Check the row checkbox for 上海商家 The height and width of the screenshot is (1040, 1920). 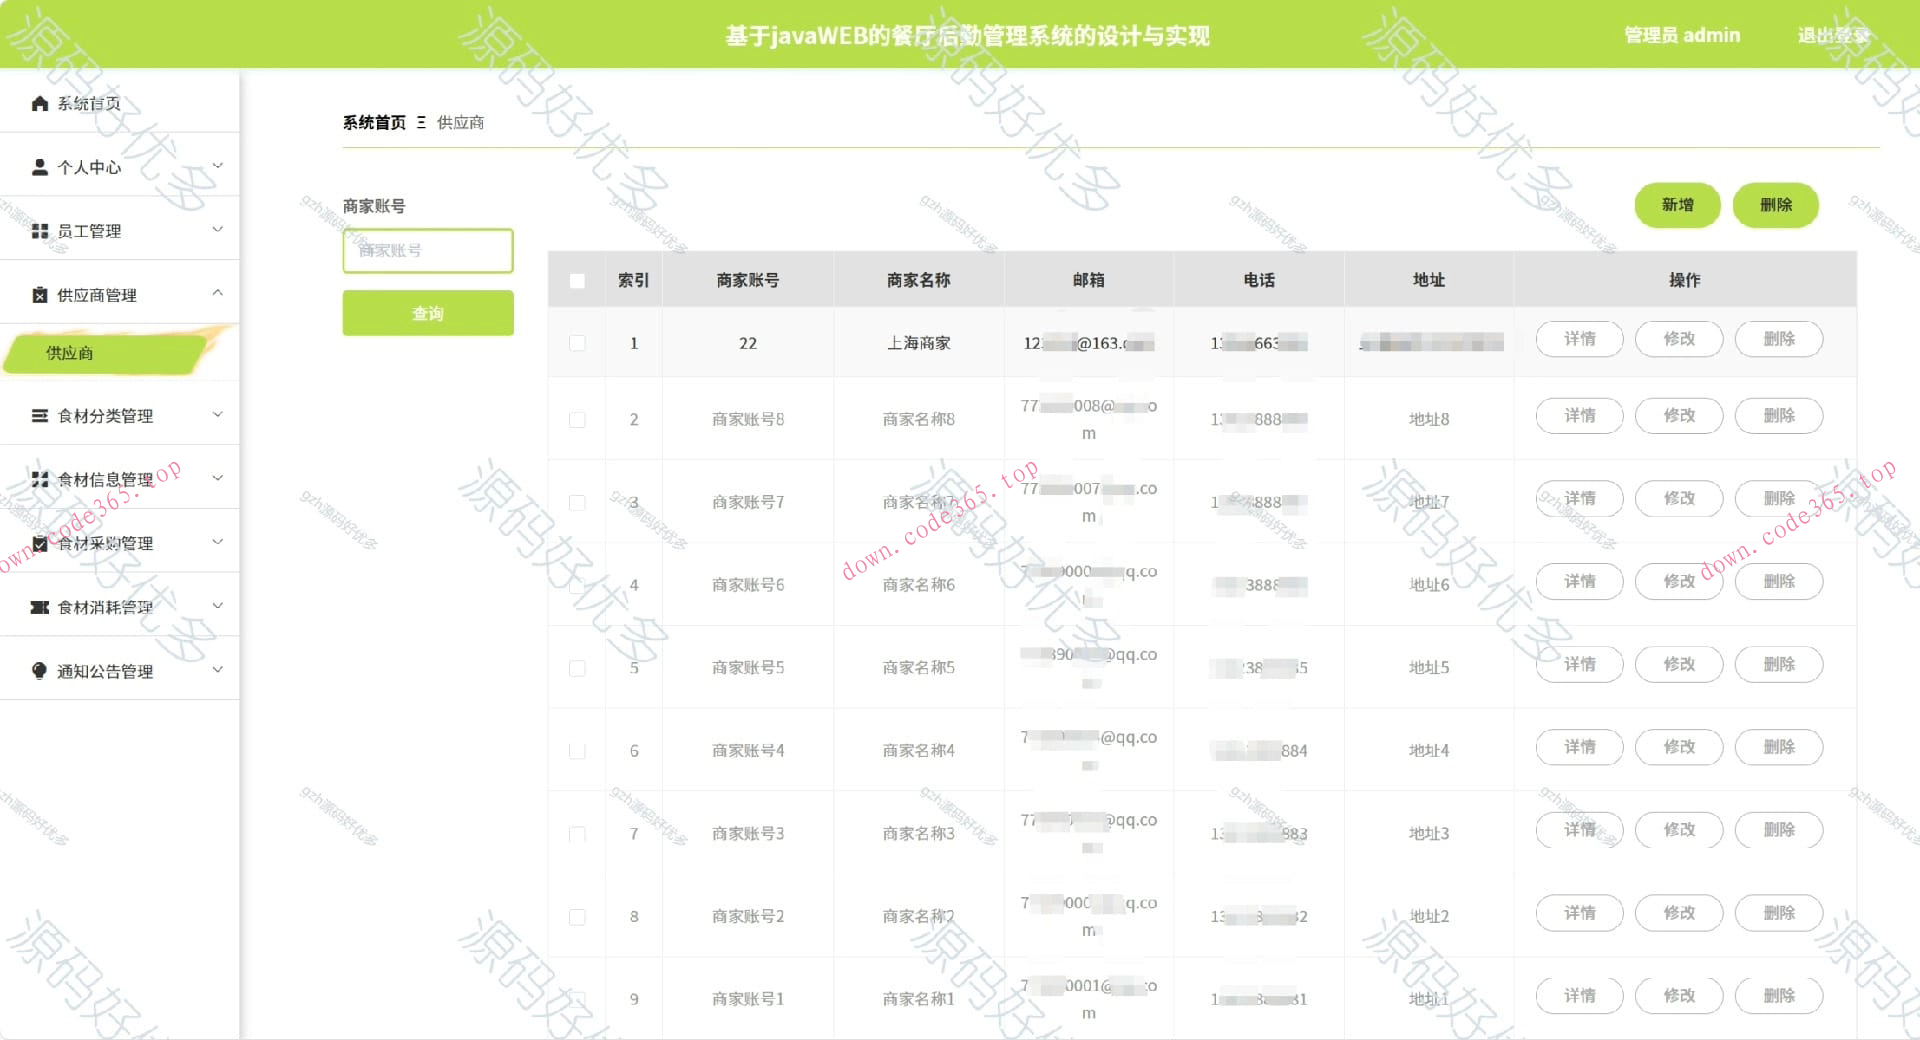pyautogui.click(x=577, y=343)
